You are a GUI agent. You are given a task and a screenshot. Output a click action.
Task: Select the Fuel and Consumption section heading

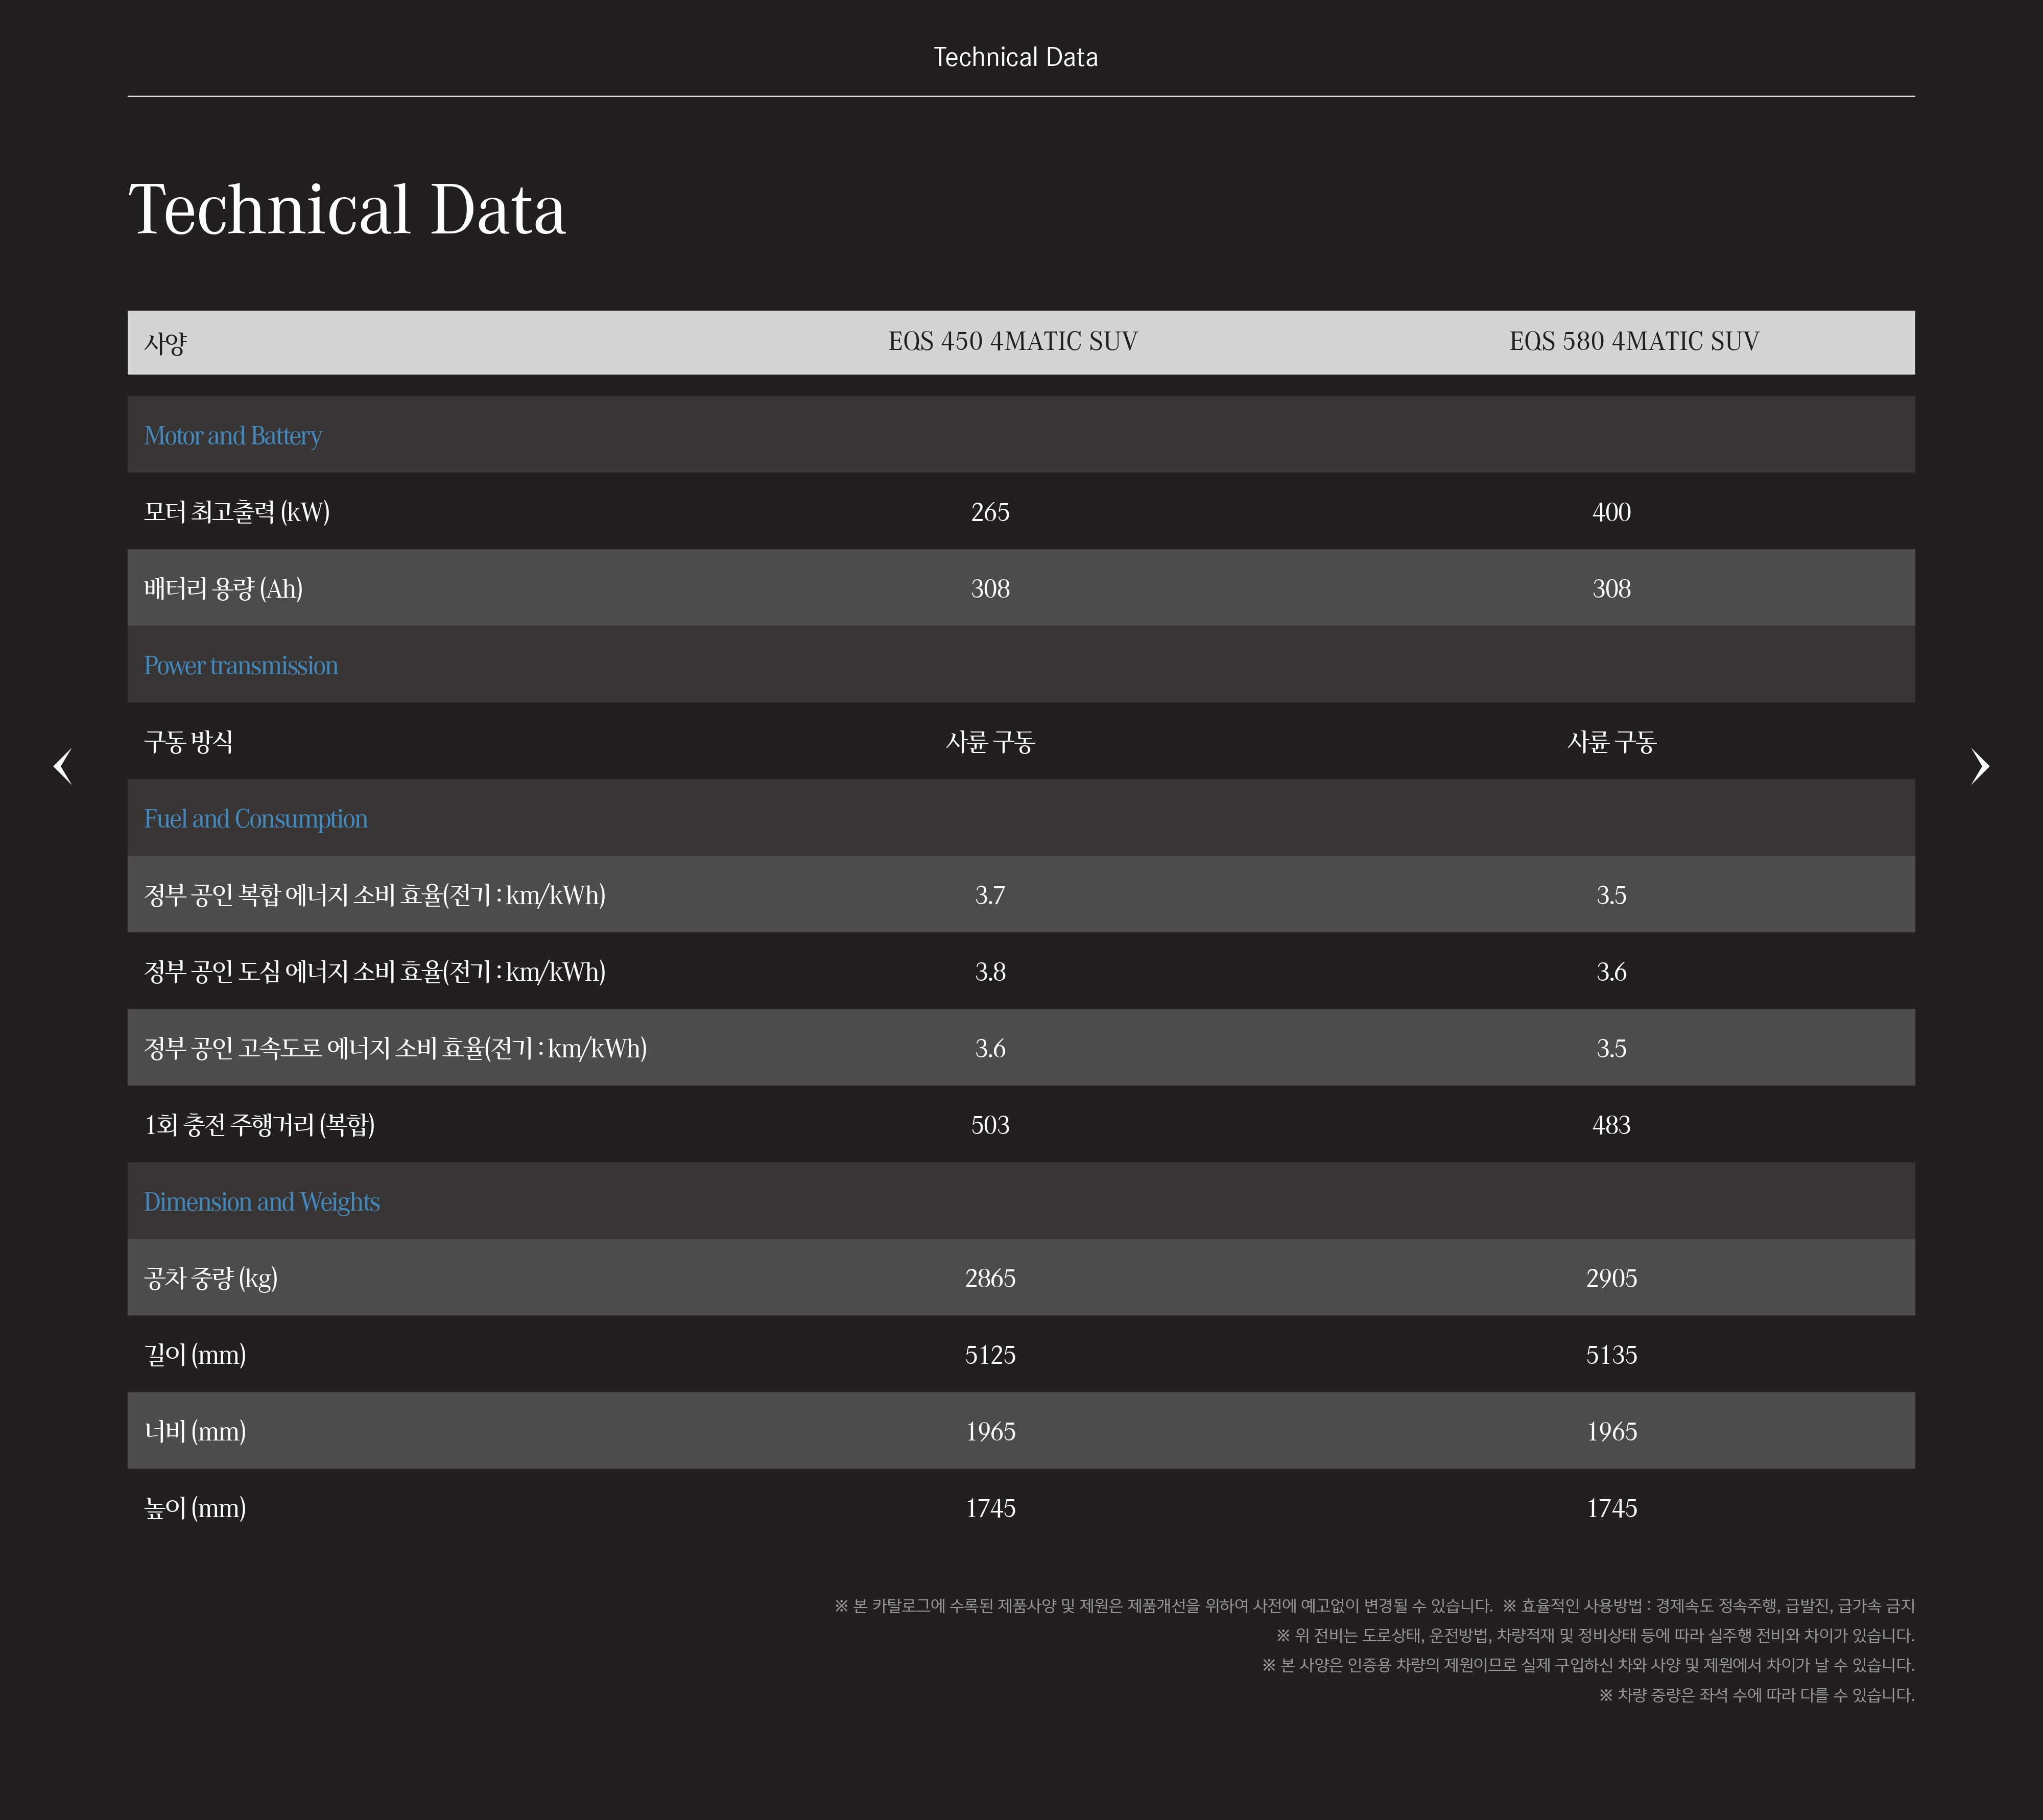[x=256, y=819]
